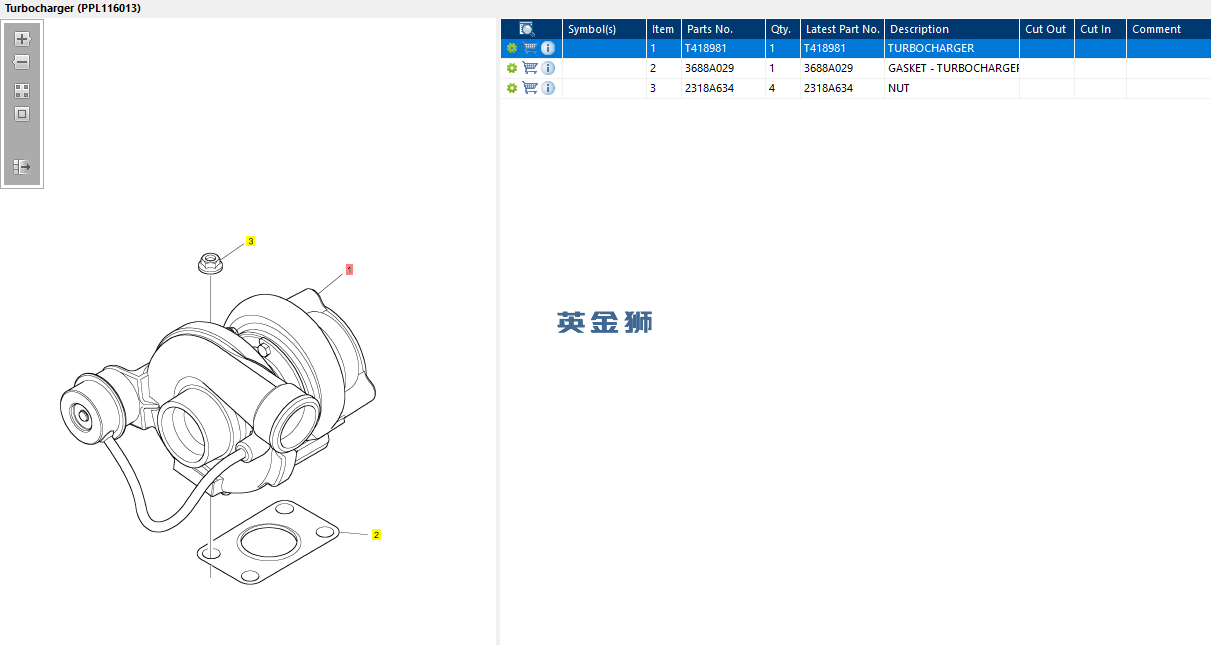Click the GASKET - TURBOCHARGER description cell

point(952,68)
